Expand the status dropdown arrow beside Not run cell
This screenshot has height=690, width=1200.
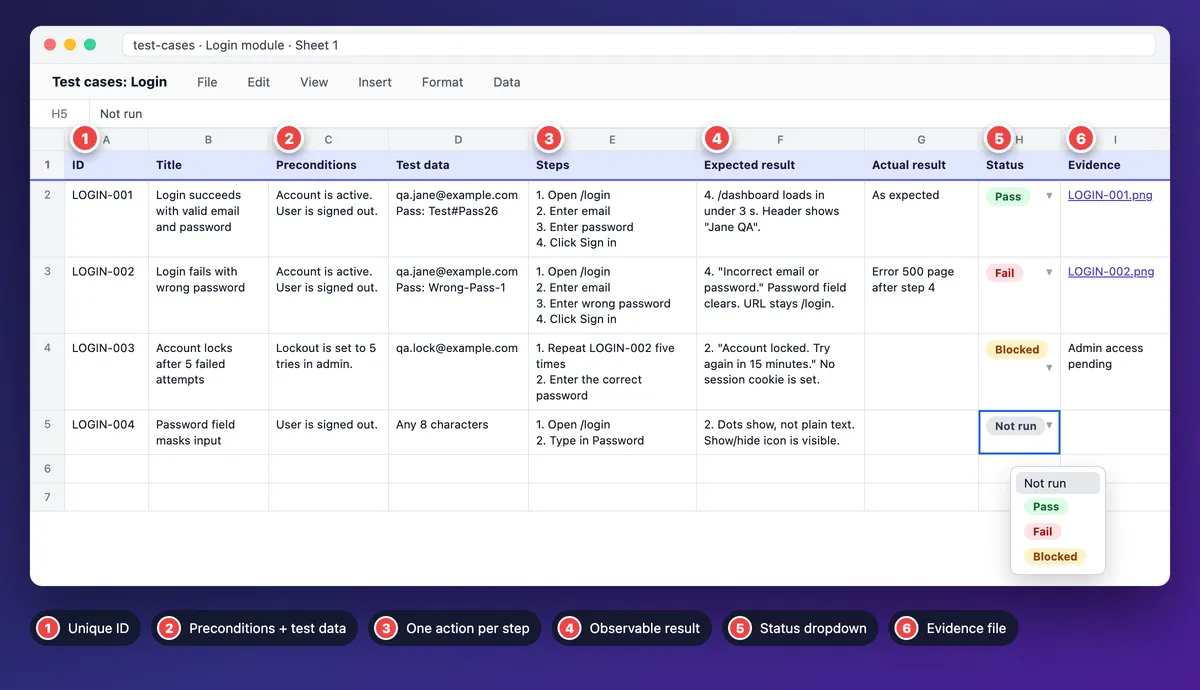tap(1049, 425)
